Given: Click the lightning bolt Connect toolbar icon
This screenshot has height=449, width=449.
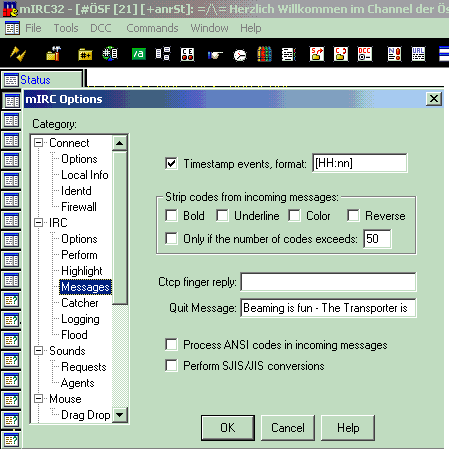Looking at the screenshot, I should coord(18,54).
